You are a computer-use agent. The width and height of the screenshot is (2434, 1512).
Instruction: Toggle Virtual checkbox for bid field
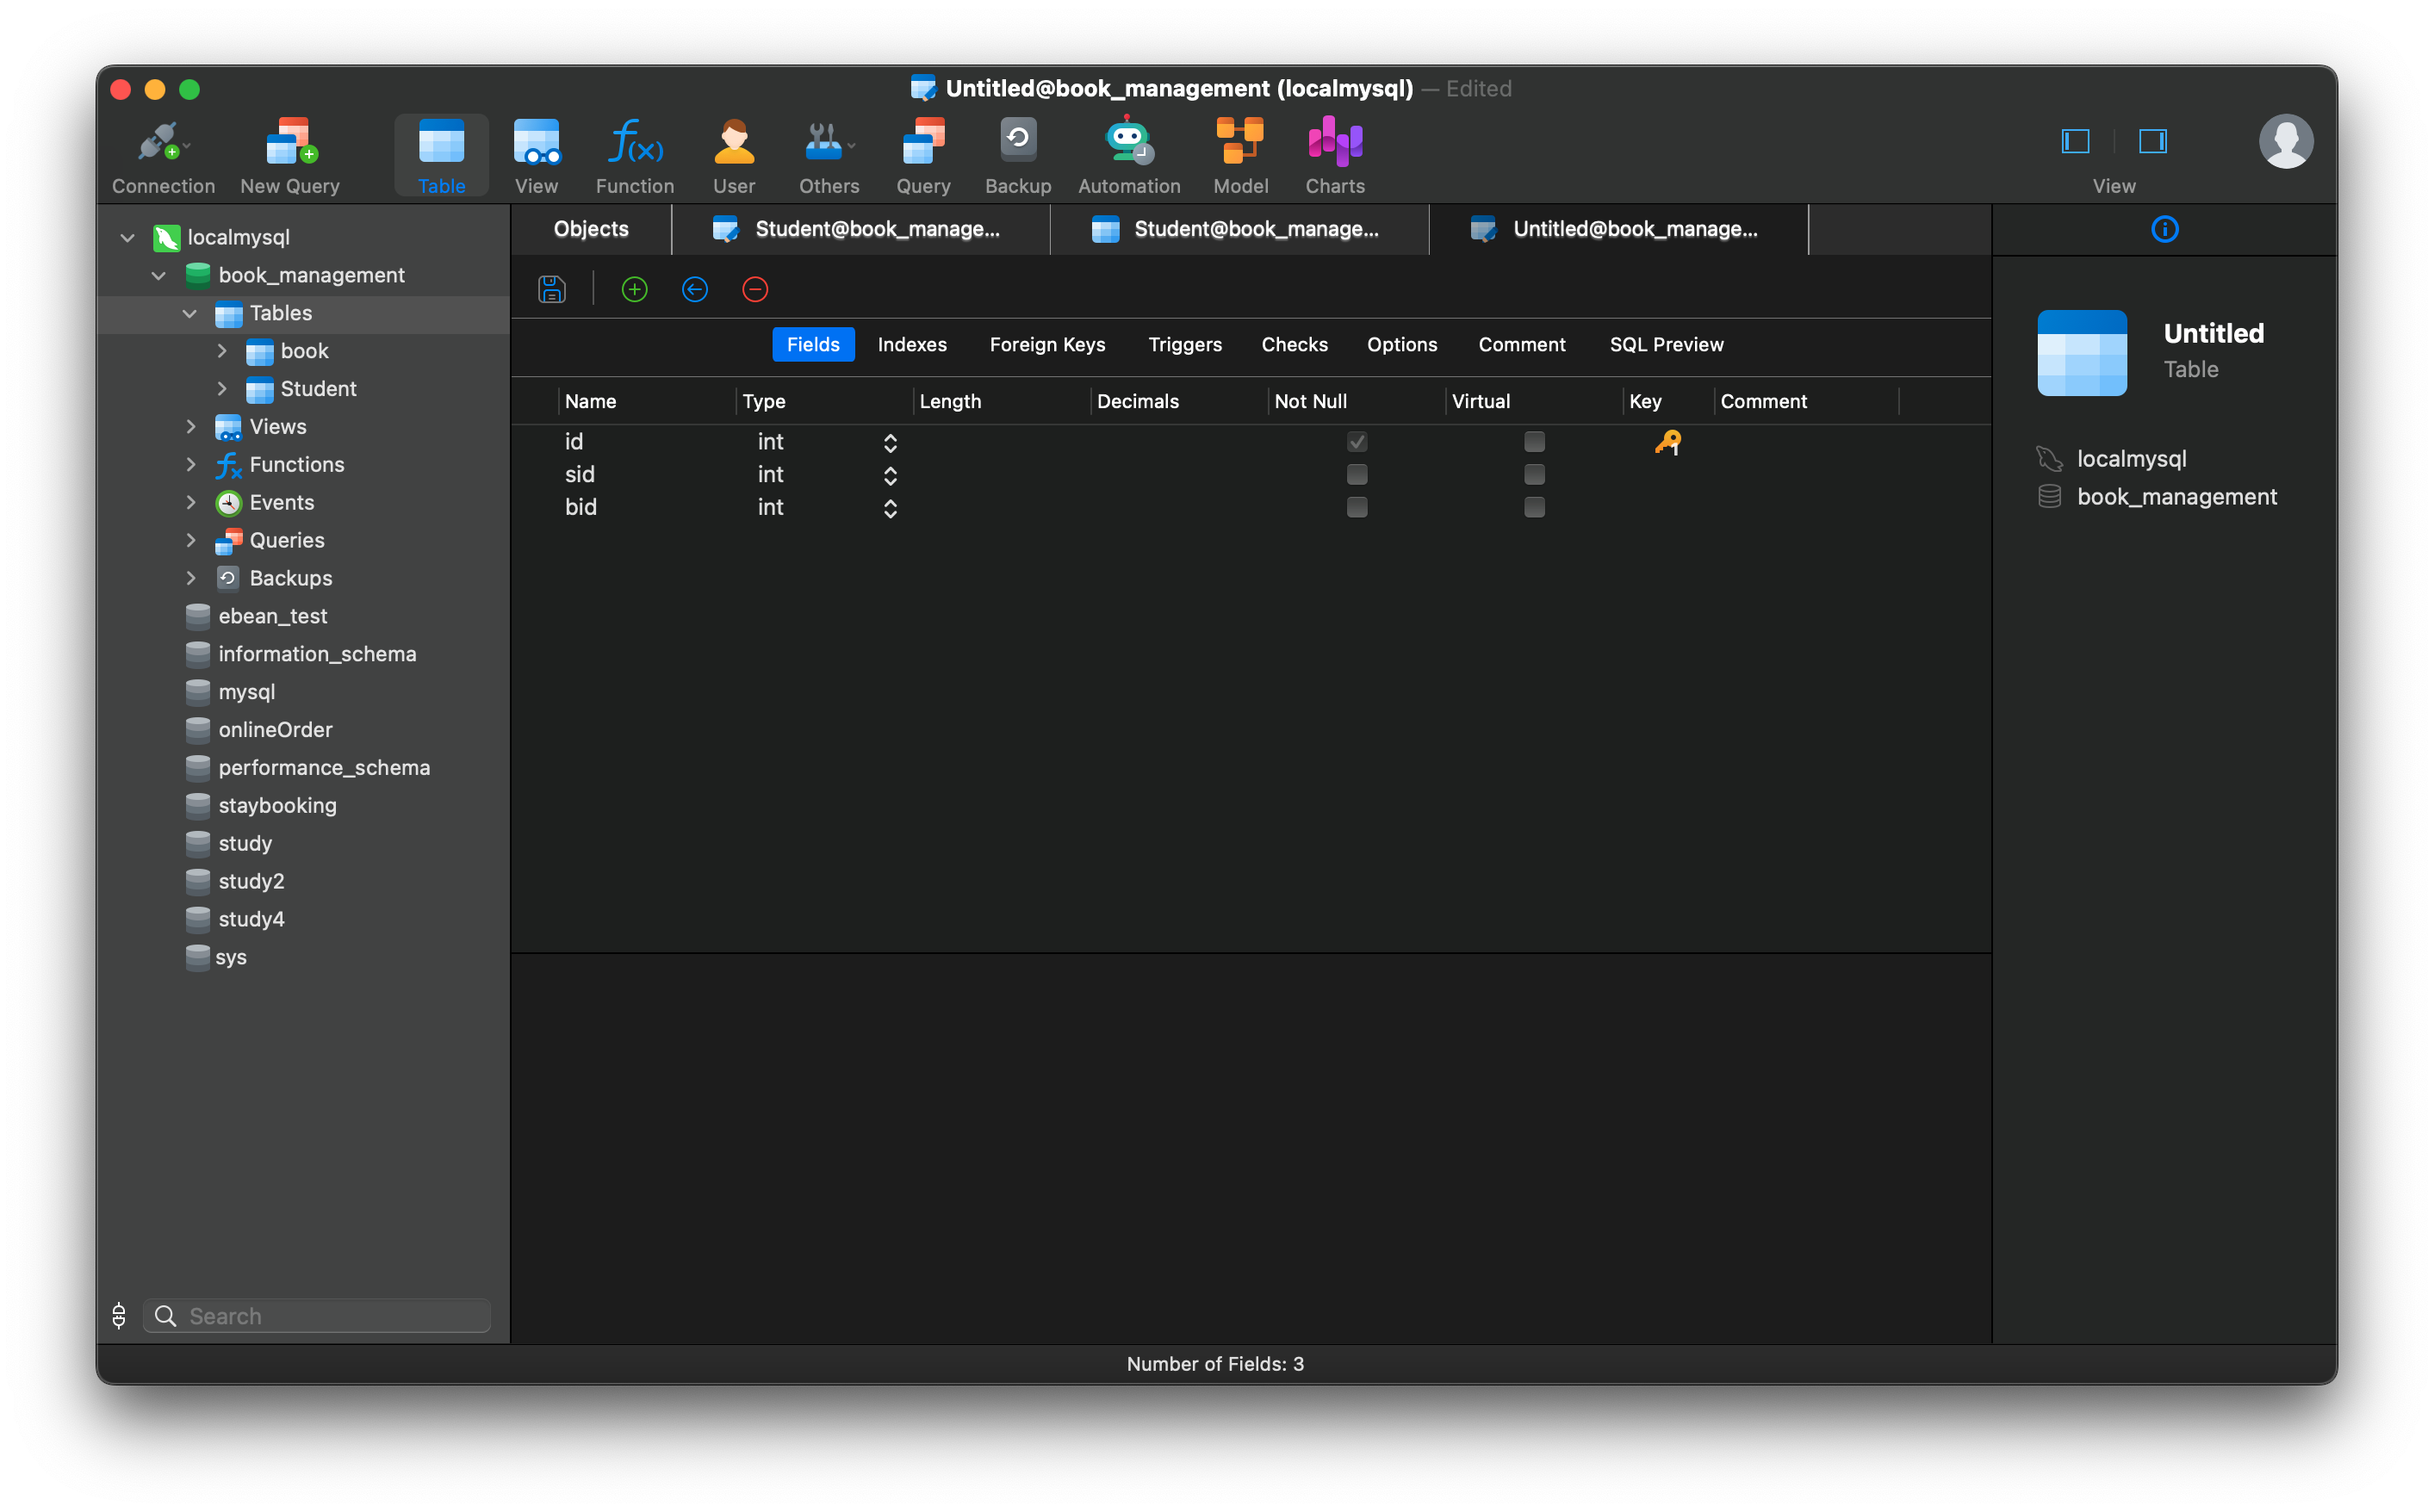1533,507
